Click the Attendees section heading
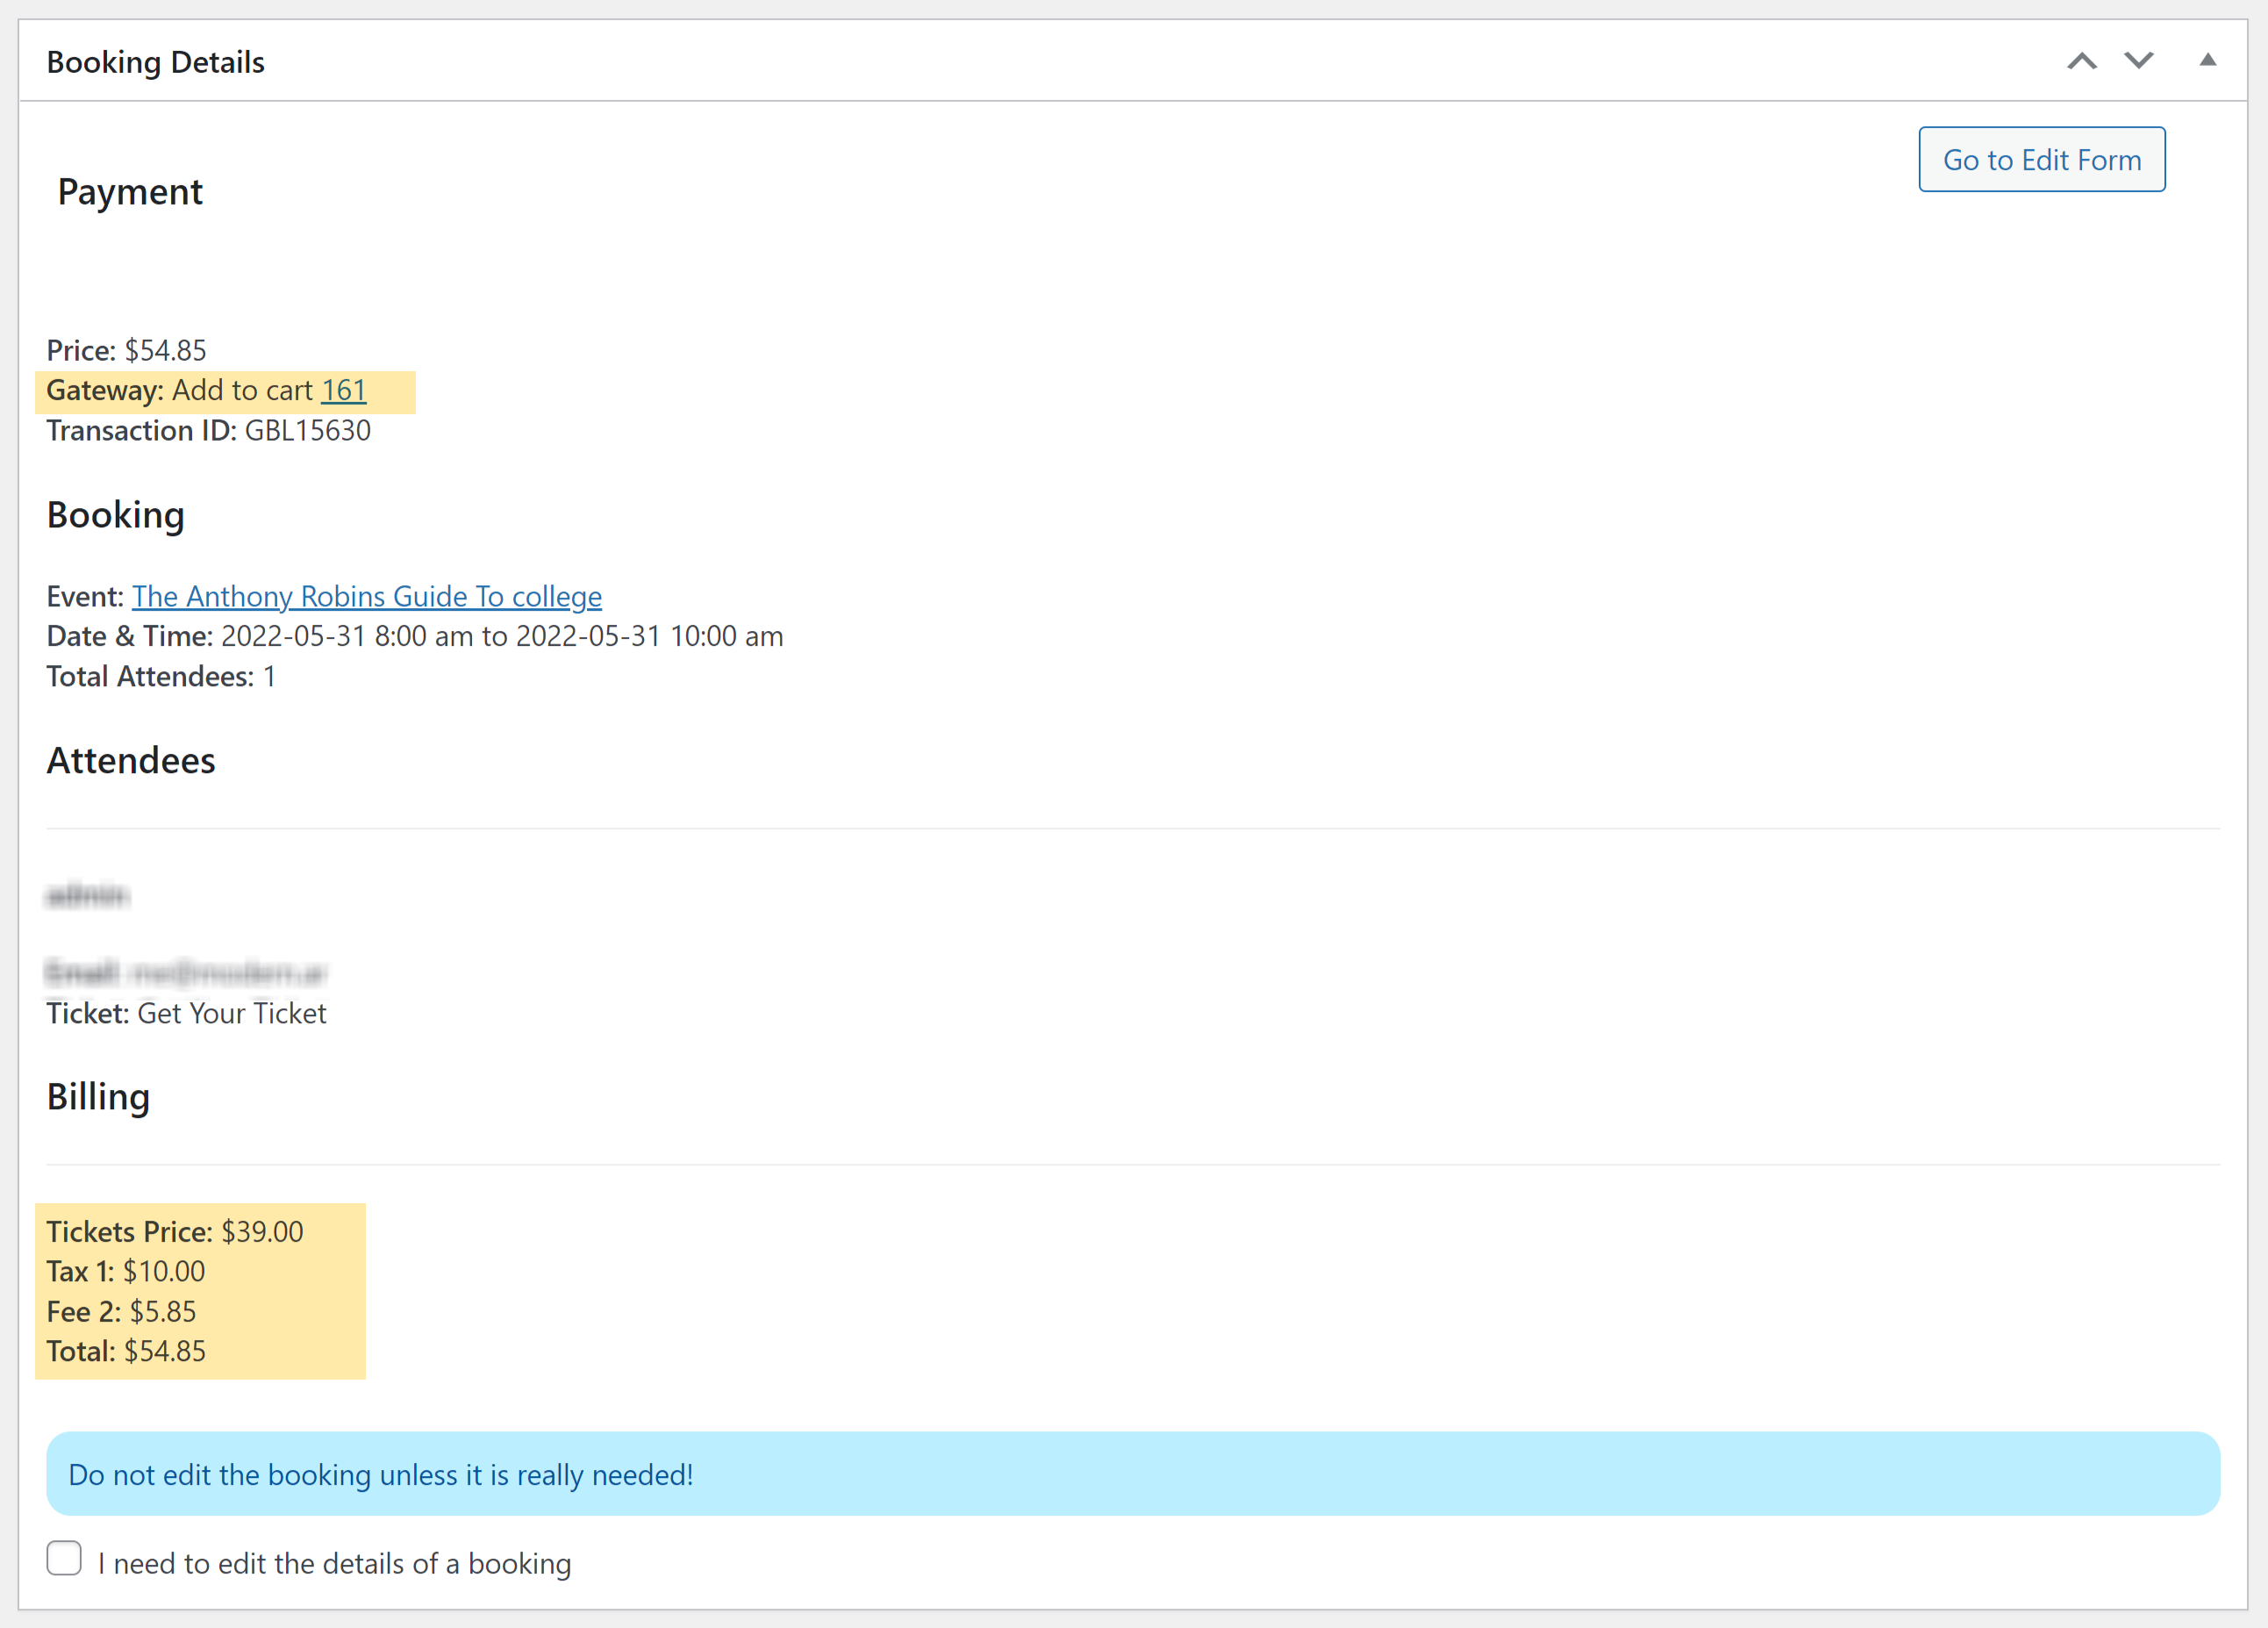Image resolution: width=2268 pixels, height=1628 pixels. pyautogui.click(x=131, y=761)
